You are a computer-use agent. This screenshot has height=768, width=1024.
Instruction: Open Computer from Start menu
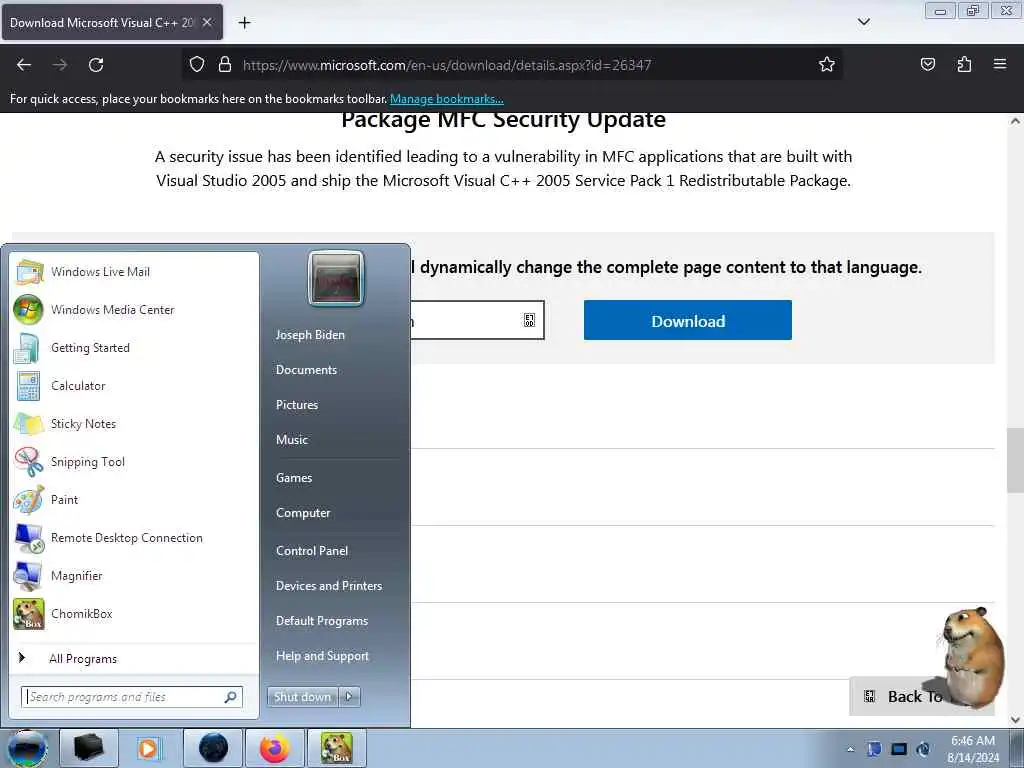[x=303, y=513]
